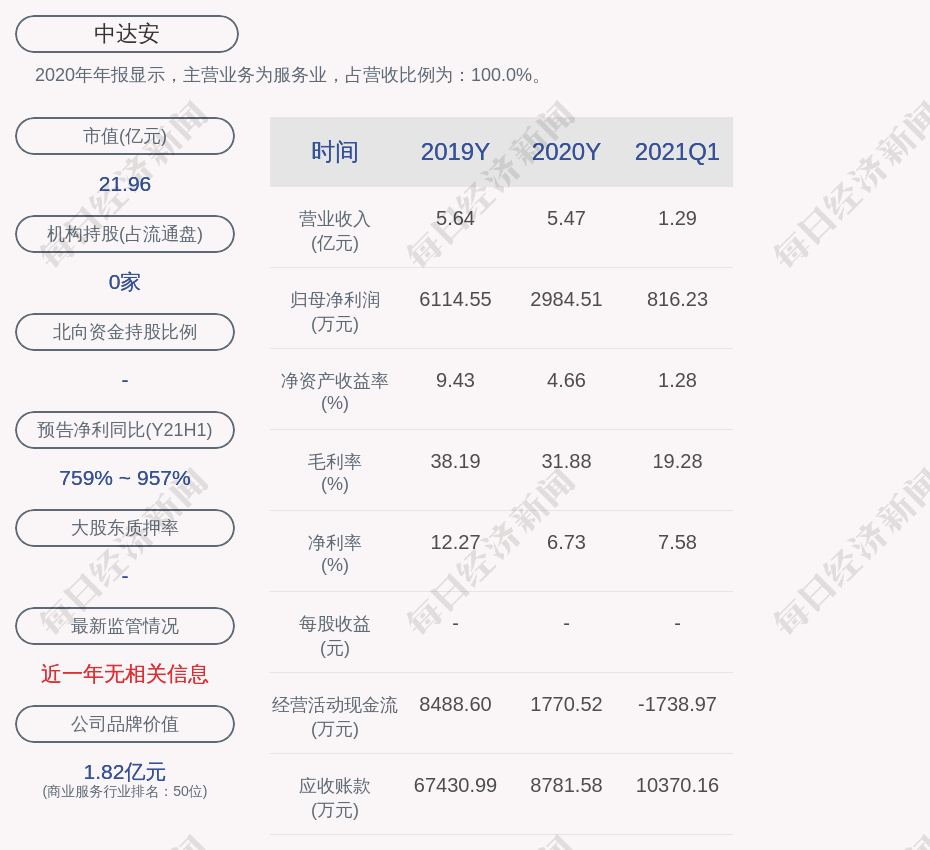The image size is (930, 850).
Task: Select the 公司品牌价值 label pill
Action: tap(125, 724)
